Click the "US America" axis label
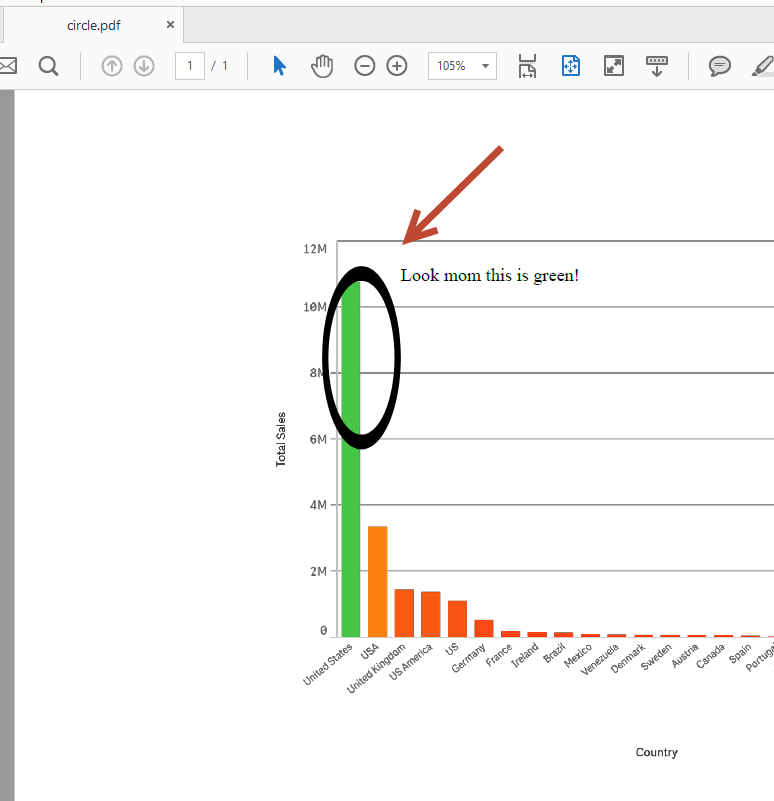Viewport: 774px width, 801px height. pos(410,662)
